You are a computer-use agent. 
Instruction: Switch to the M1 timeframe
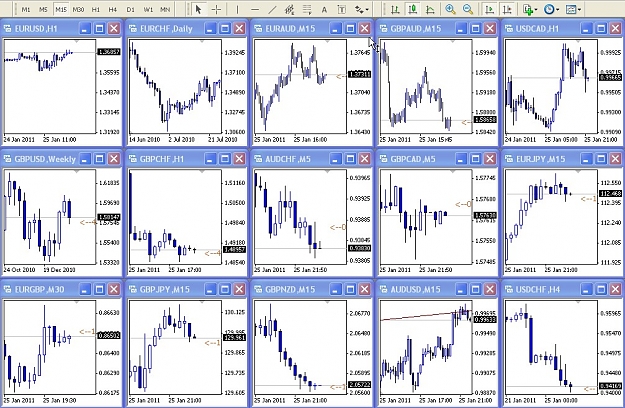[26, 9]
